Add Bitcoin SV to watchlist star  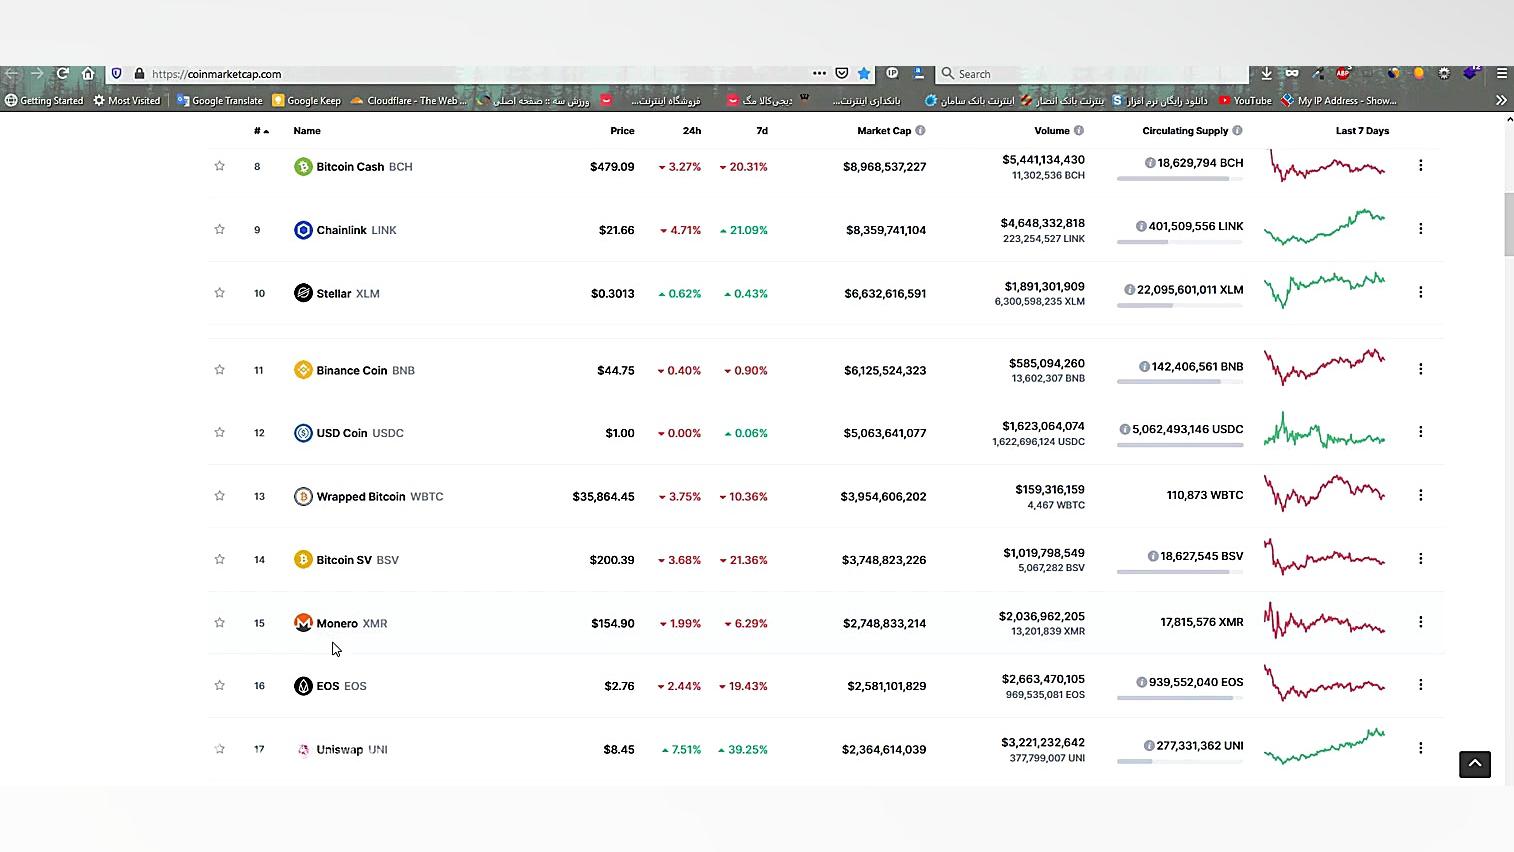coord(219,559)
